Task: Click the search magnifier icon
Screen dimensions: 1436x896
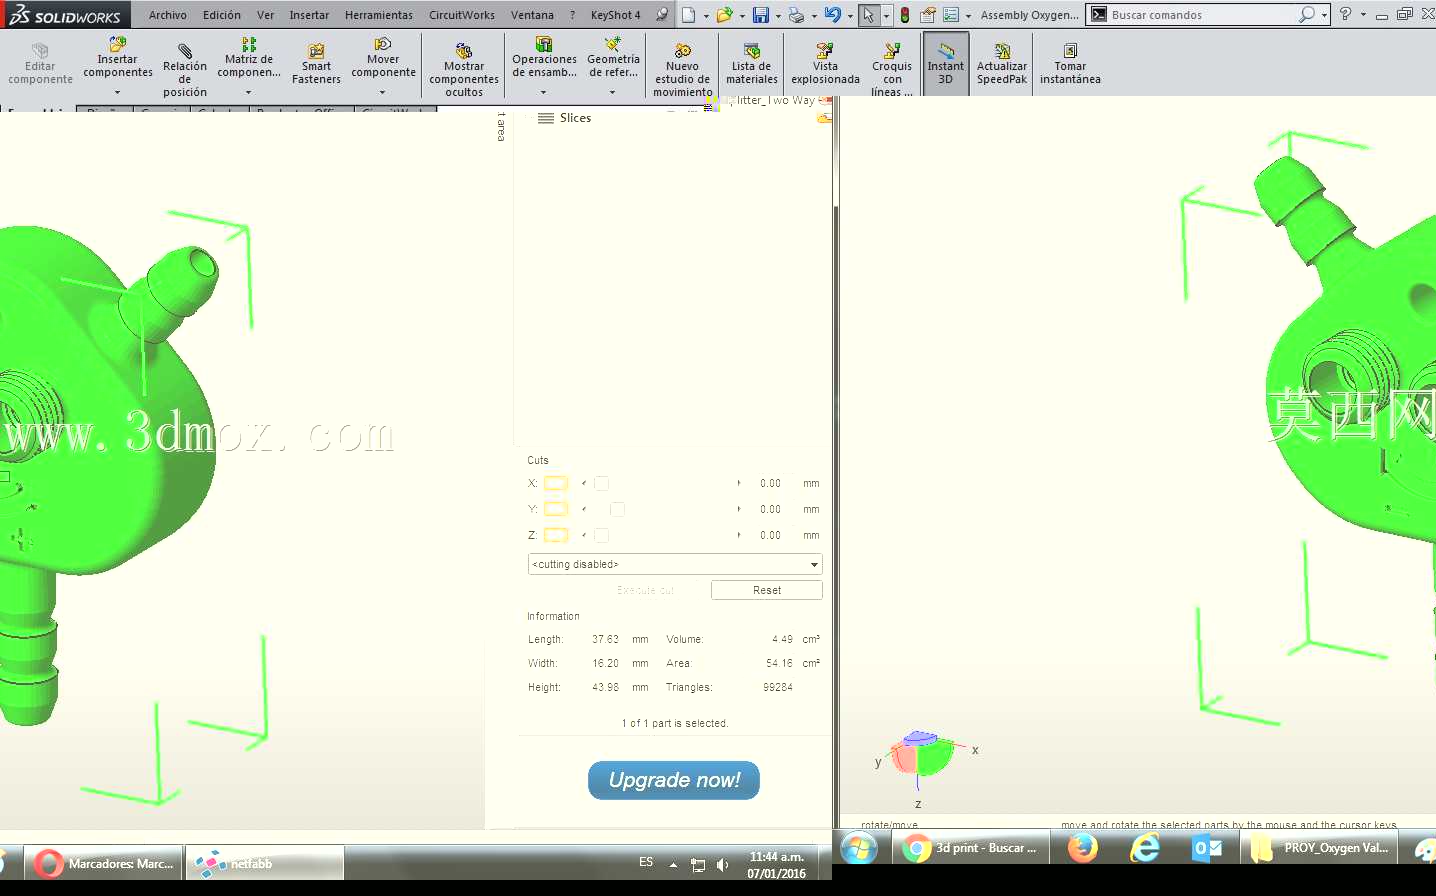Action: pyautogui.click(x=1306, y=14)
